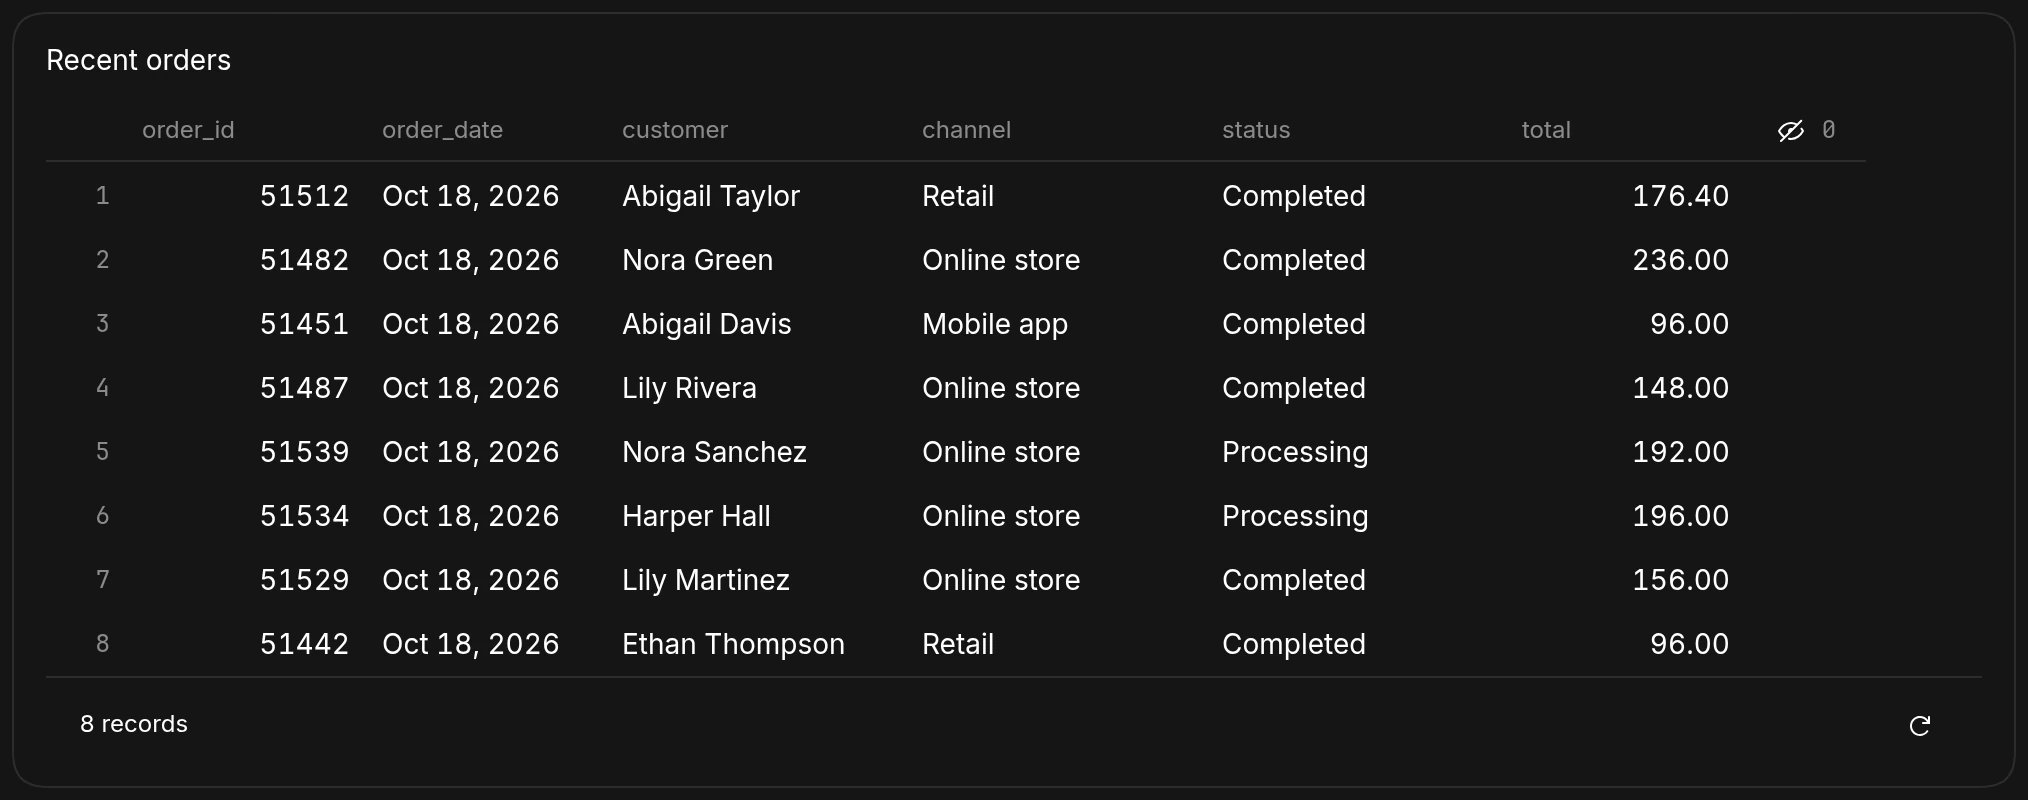This screenshot has height=800, width=2028.
Task: Click the row number 1 cell
Action: click(x=102, y=196)
